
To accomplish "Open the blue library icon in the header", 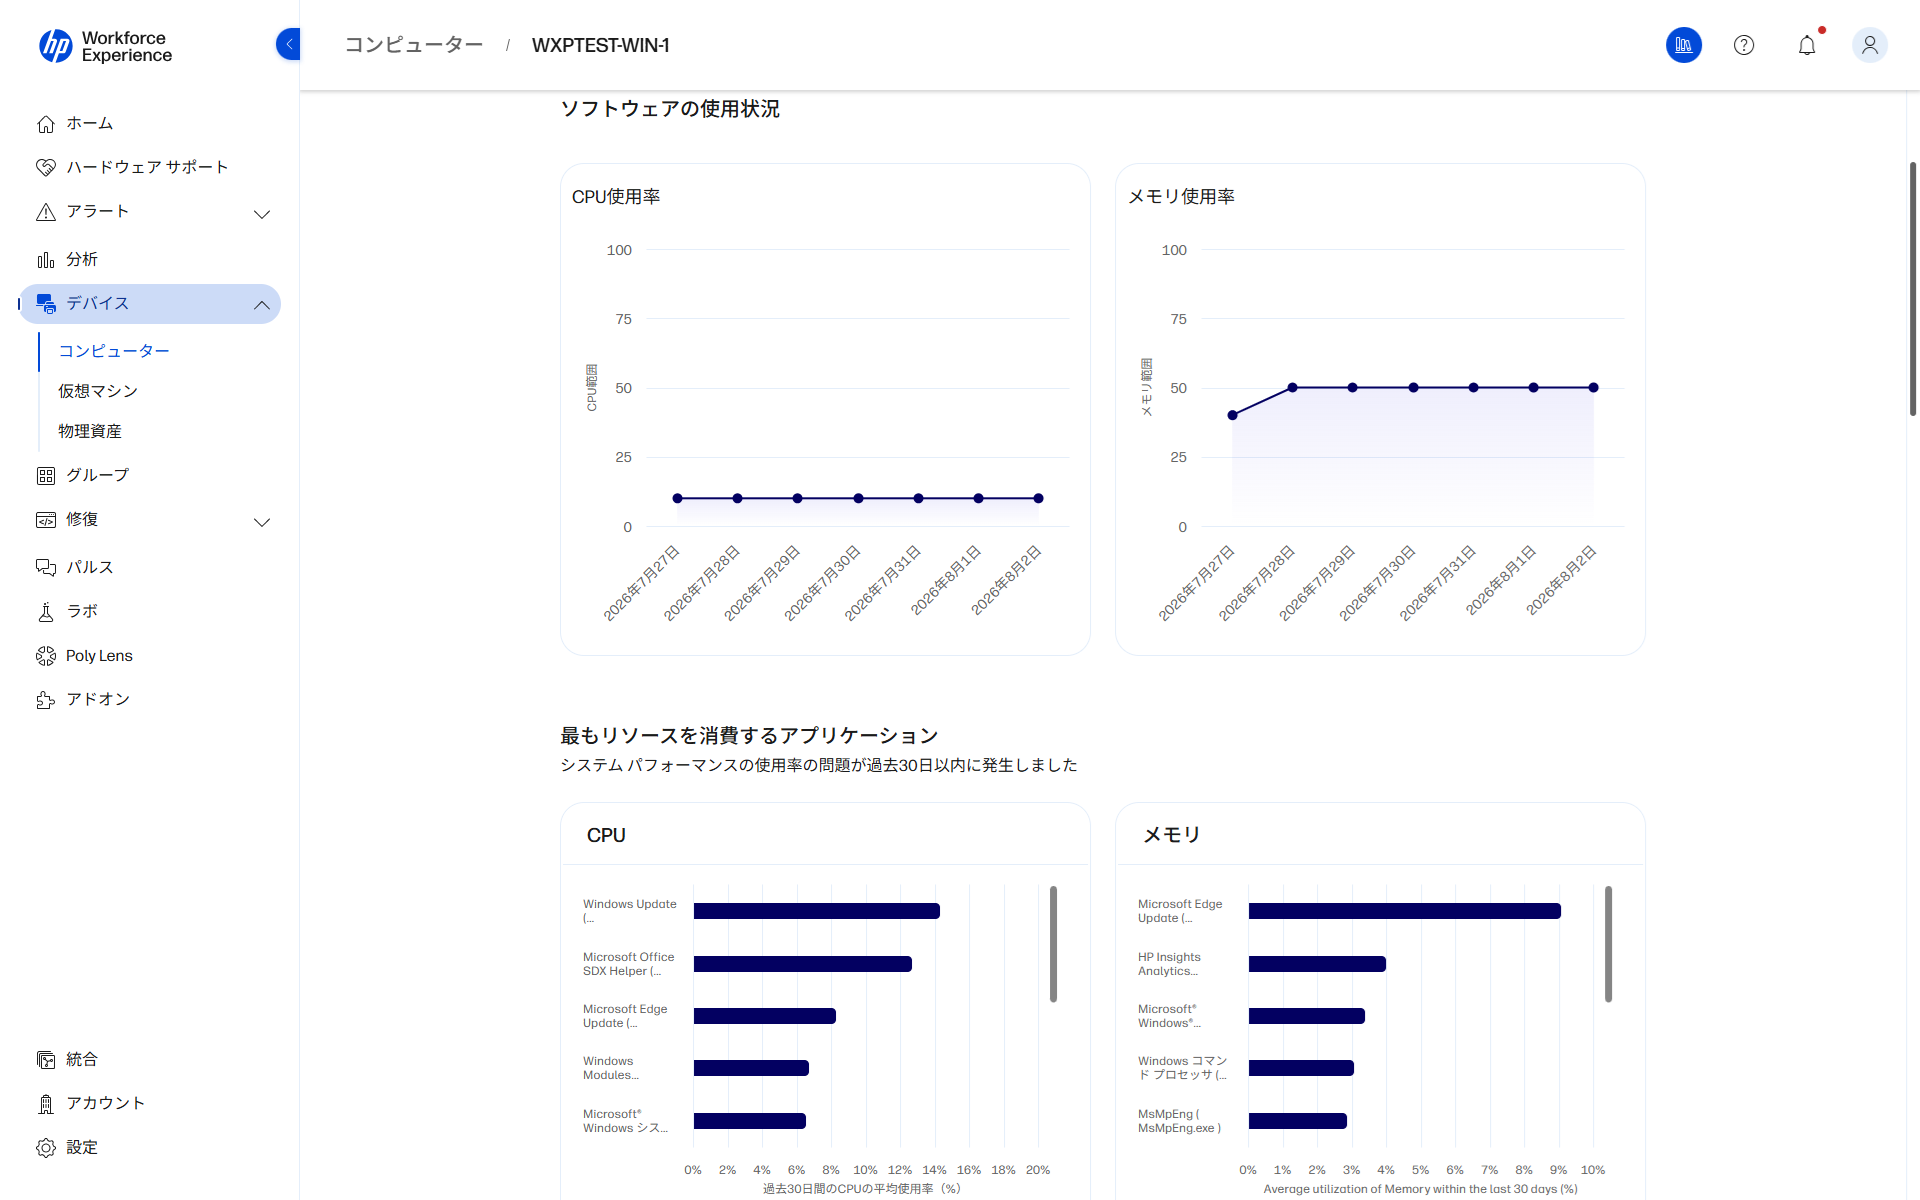I will (1684, 45).
